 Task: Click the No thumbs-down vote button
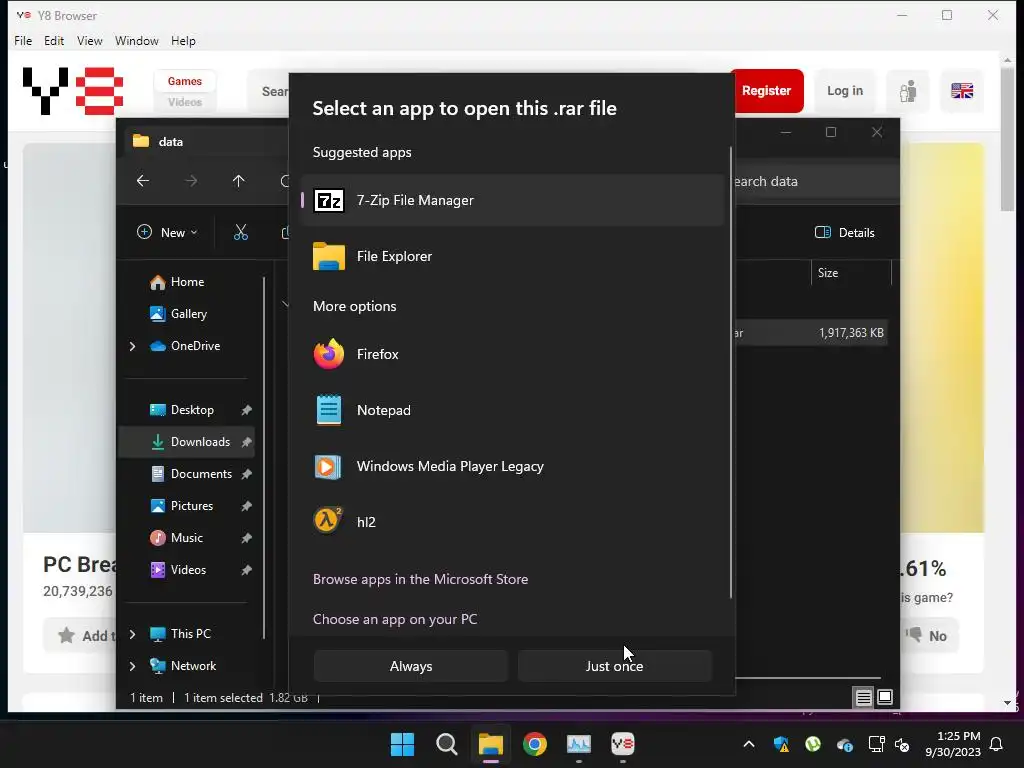point(929,635)
